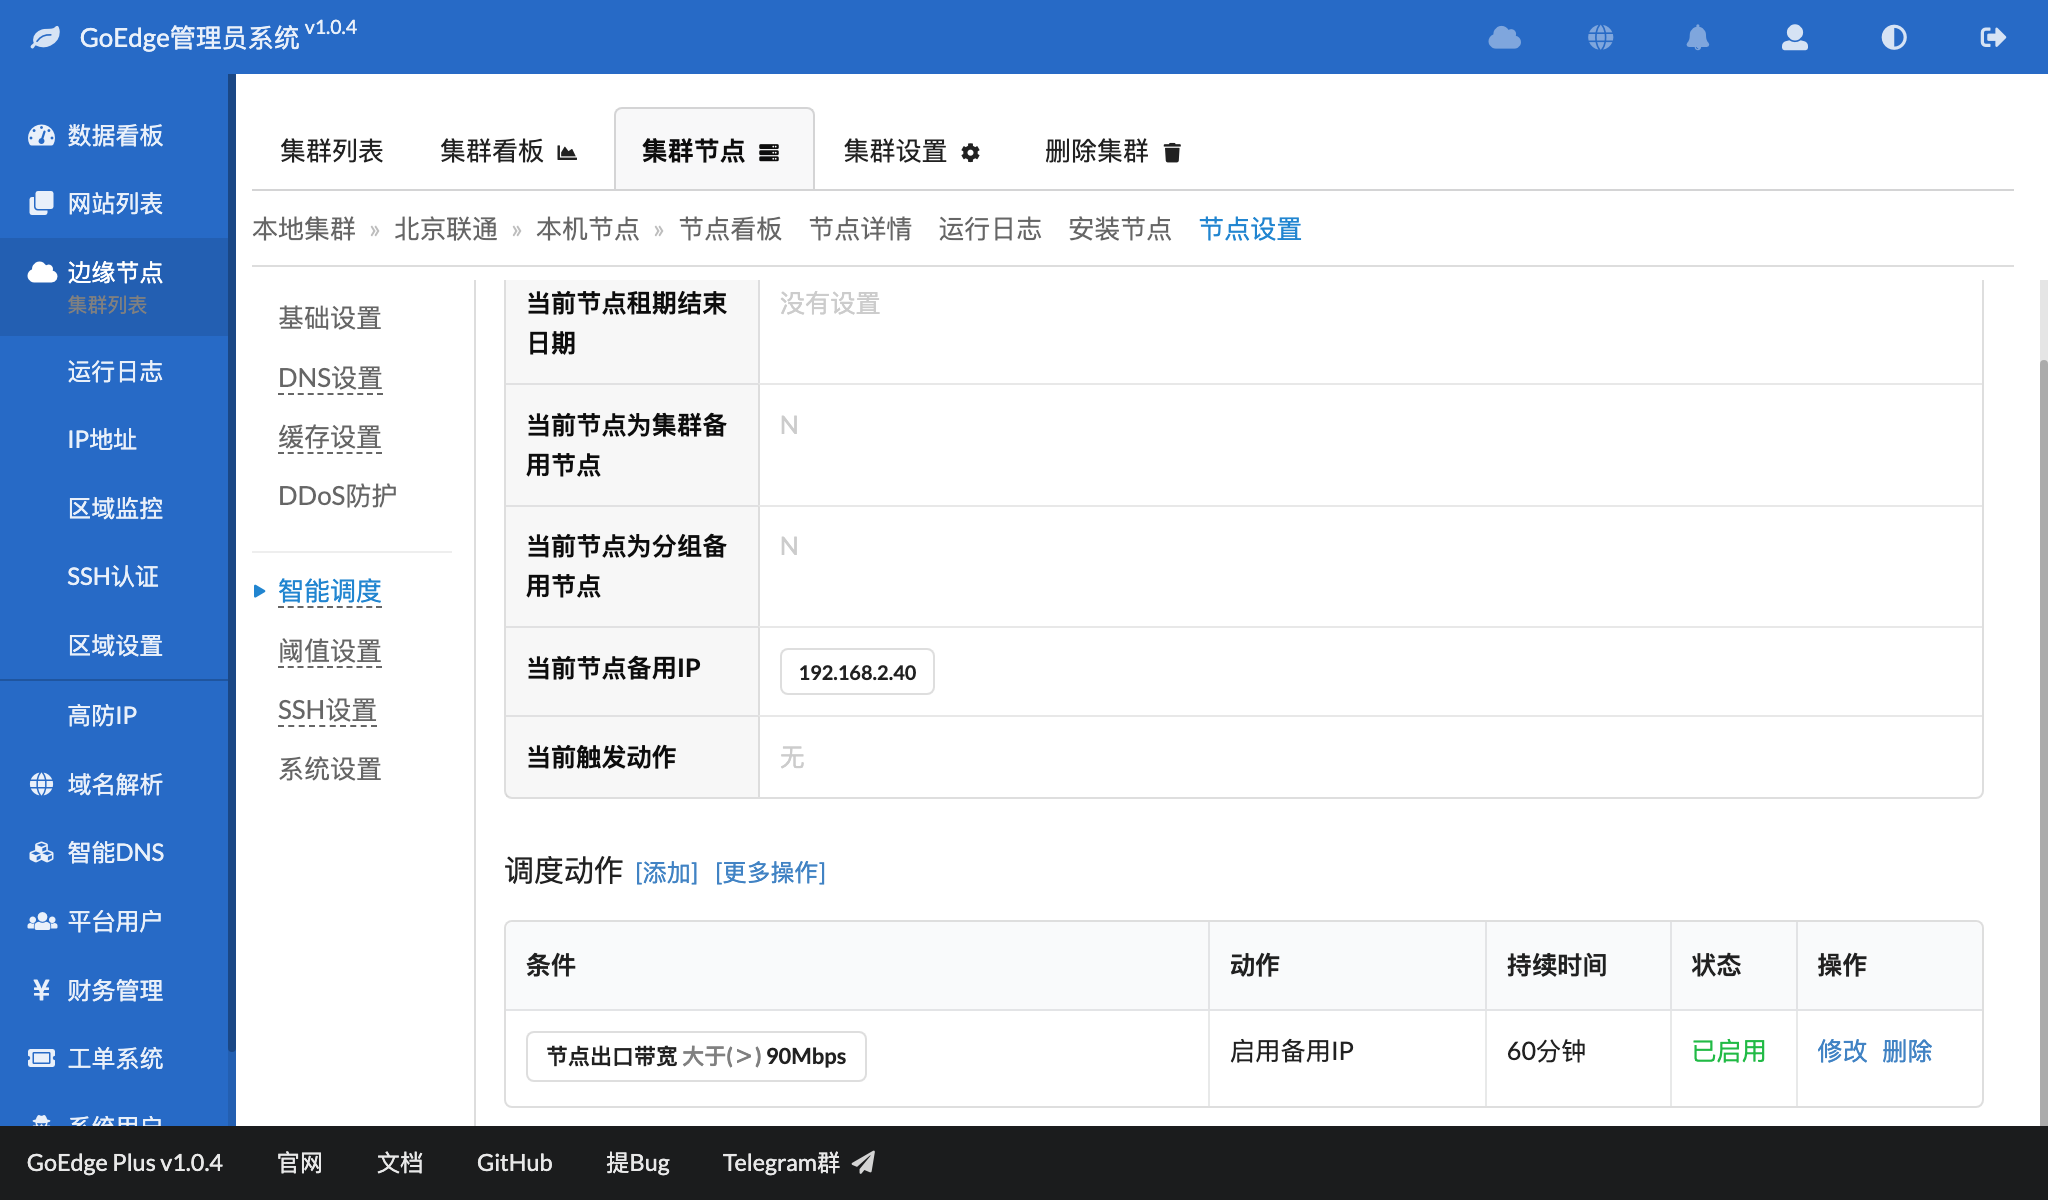Open sidebar 区域监控 item

click(115, 509)
